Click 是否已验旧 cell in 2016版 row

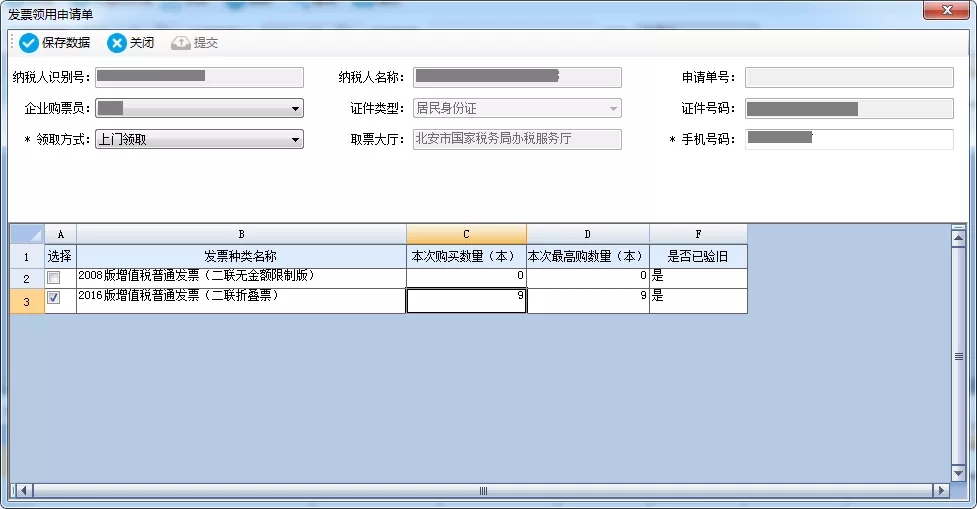tap(698, 302)
